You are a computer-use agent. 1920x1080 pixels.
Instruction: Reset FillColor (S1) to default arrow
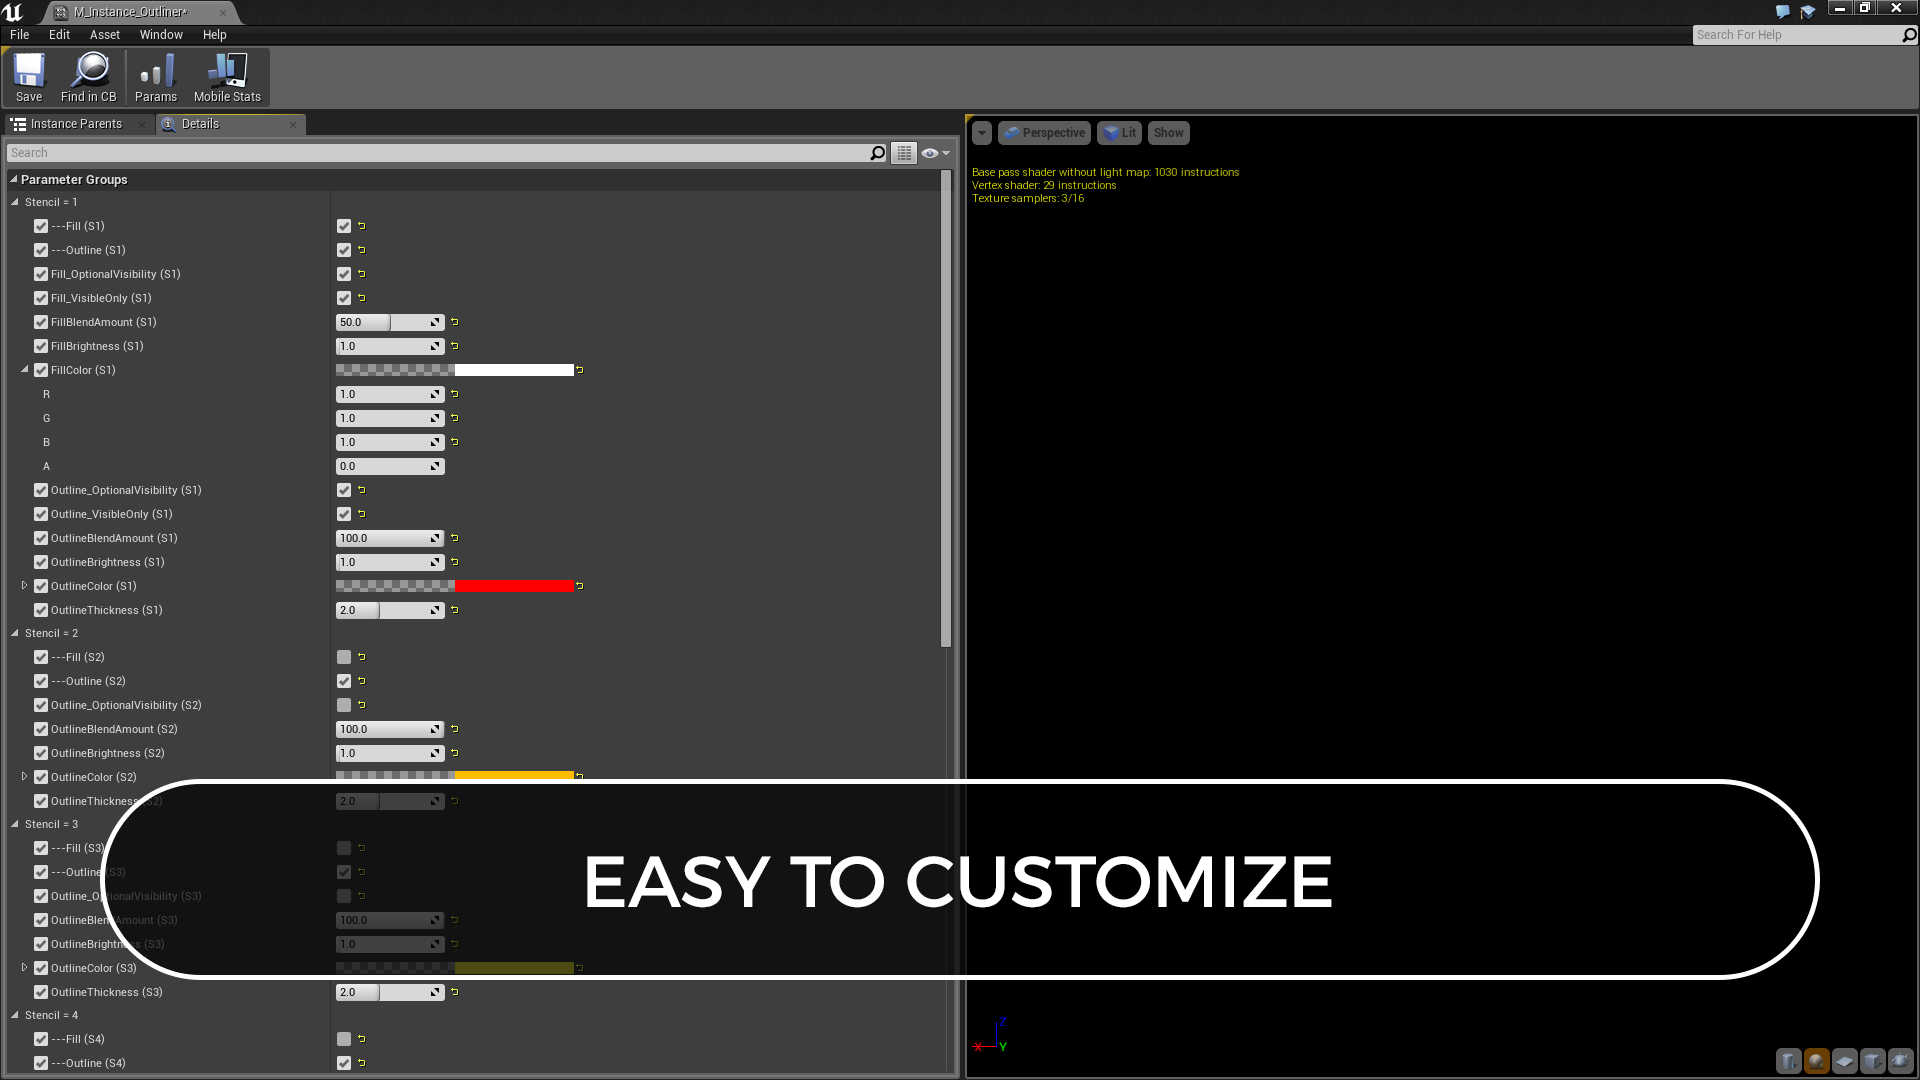point(580,370)
